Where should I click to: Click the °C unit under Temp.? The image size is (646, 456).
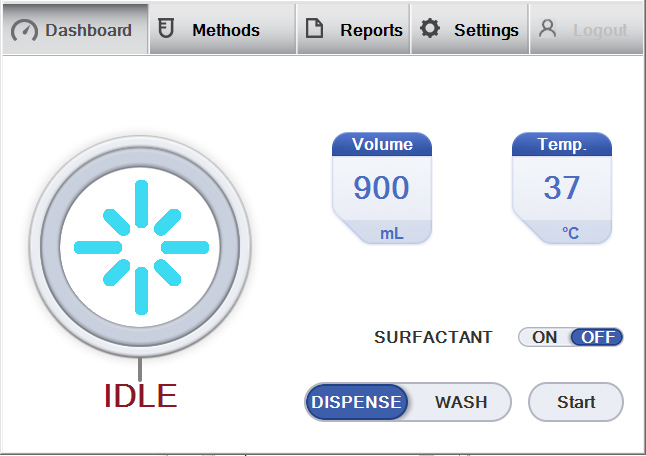coord(570,233)
